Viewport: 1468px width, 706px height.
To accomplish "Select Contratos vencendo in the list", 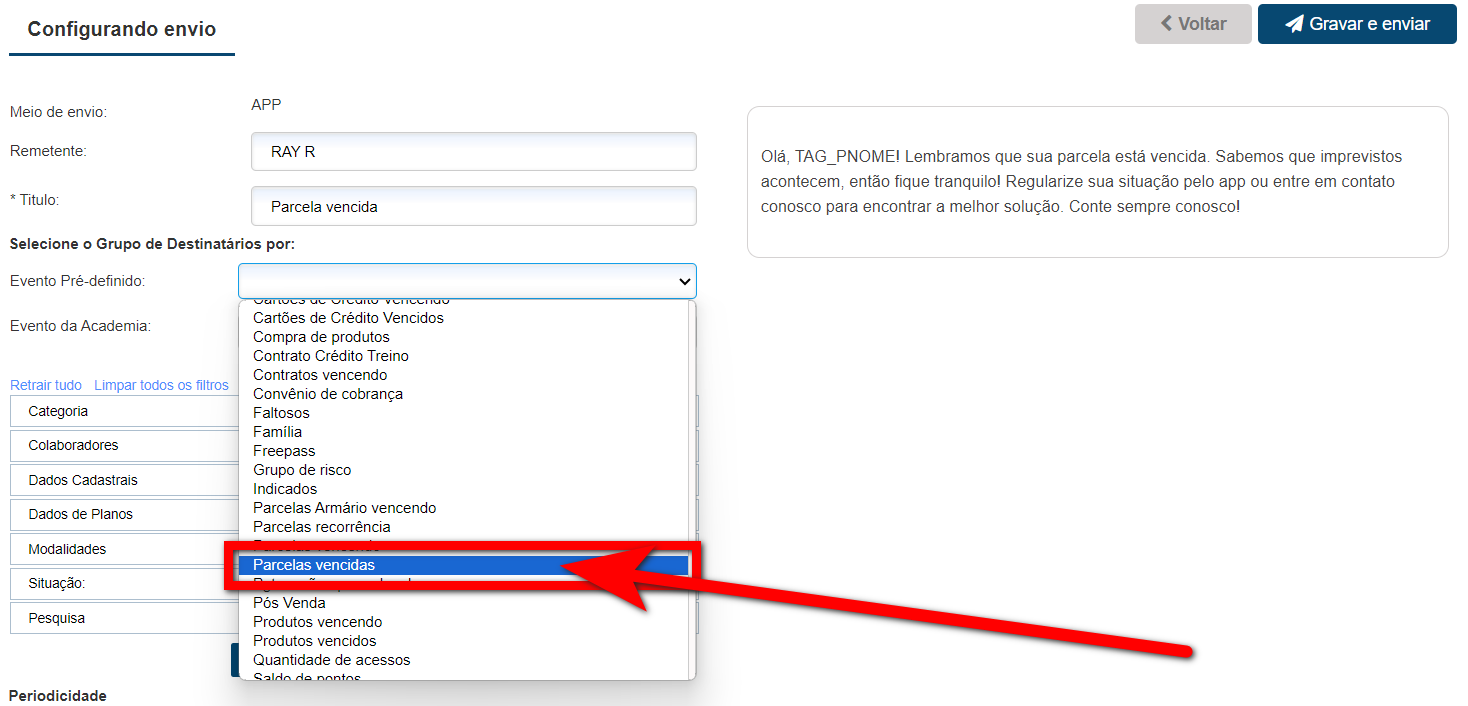I will [320, 375].
